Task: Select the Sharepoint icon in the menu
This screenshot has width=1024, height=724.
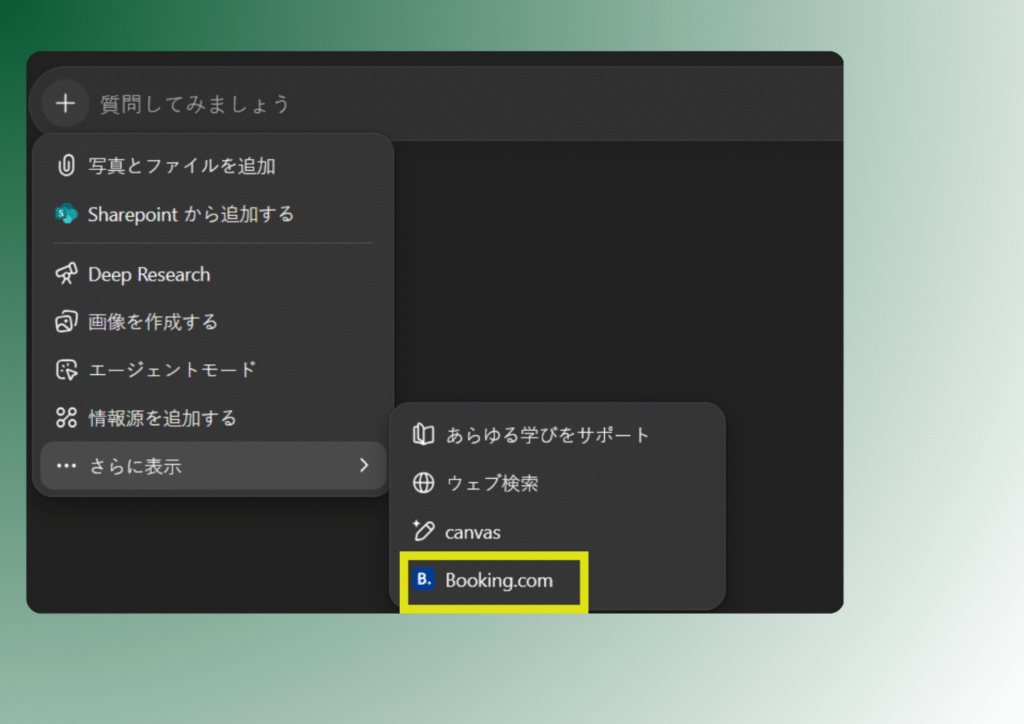Action: [65, 214]
